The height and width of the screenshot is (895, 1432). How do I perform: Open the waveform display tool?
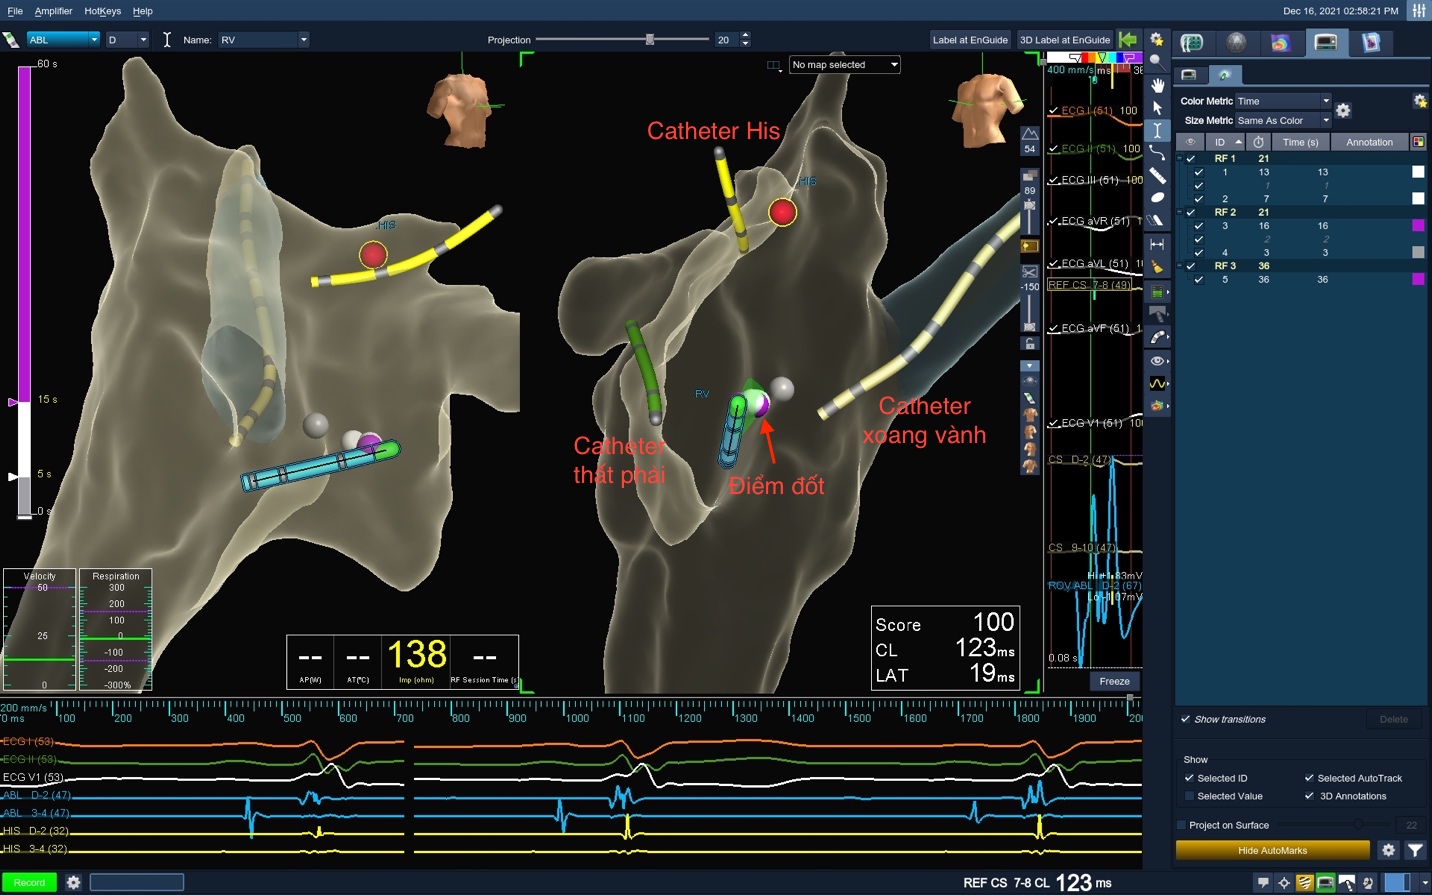(x=1157, y=383)
